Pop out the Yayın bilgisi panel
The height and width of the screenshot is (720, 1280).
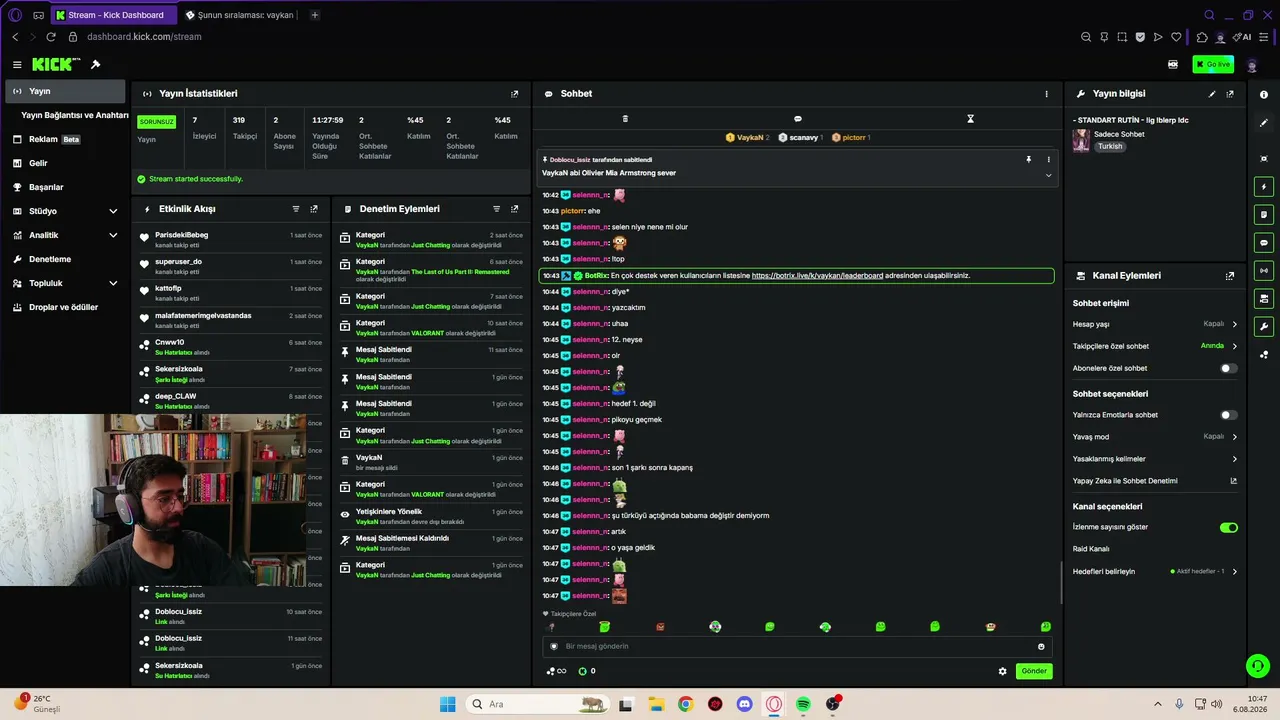click(x=1230, y=94)
